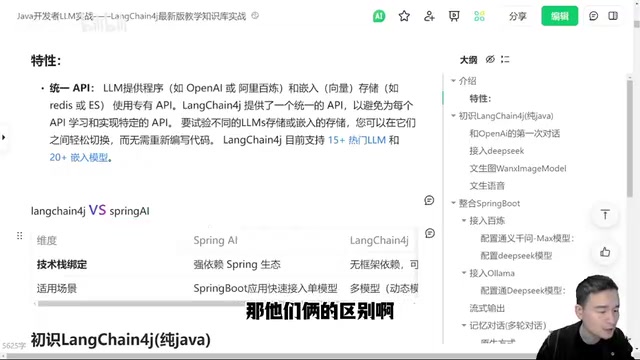Click the back-to-top arrow button
Viewport: 640px width, 360px height.
pos(605,215)
